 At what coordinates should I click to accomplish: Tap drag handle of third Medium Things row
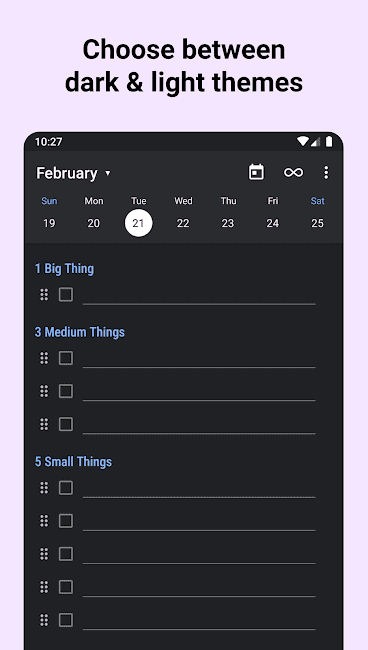44,424
